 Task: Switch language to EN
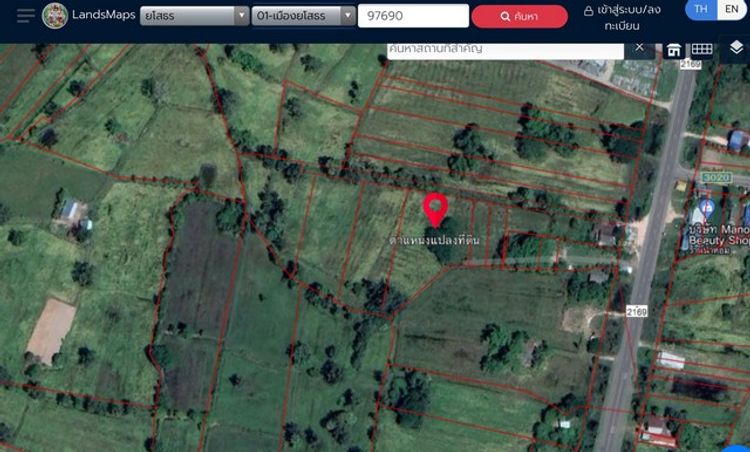pyautogui.click(x=731, y=9)
